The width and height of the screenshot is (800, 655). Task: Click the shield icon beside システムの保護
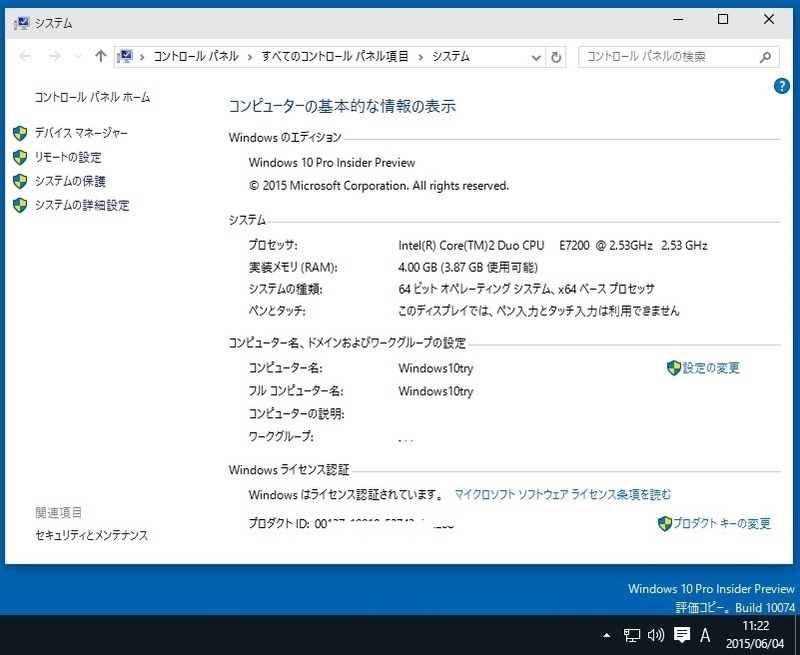(20, 182)
